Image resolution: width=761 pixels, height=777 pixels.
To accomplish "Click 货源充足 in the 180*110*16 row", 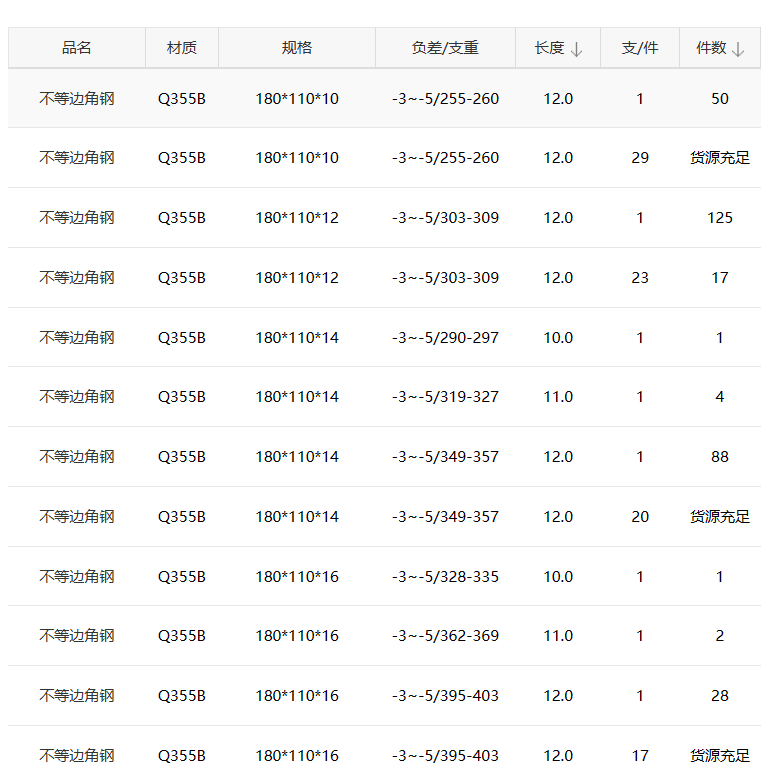I will coord(720,756).
